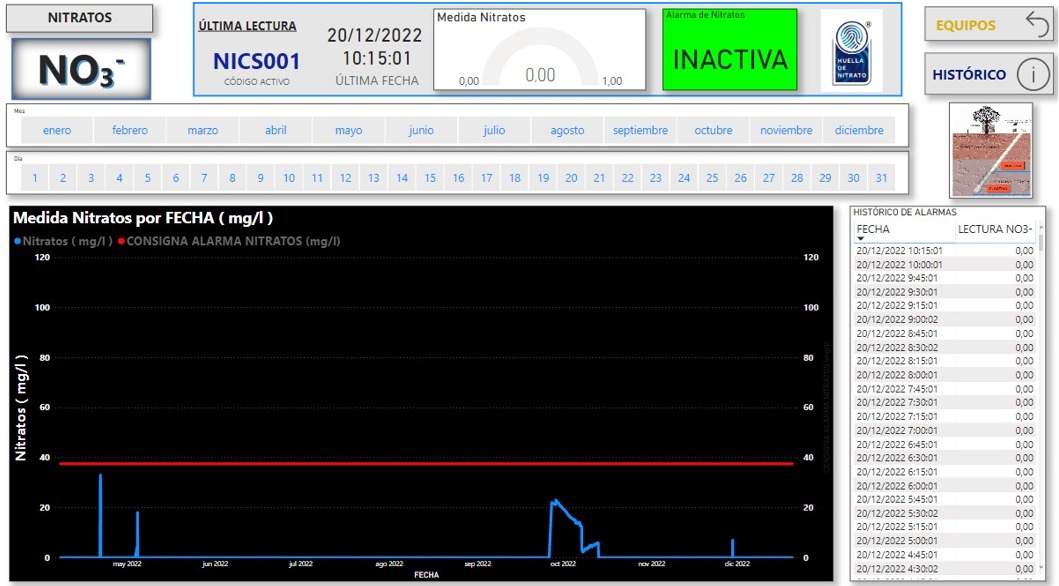
Task: Select row 20/12/2022 6:00:01 in table
Action: pyautogui.click(x=944, y=485)
